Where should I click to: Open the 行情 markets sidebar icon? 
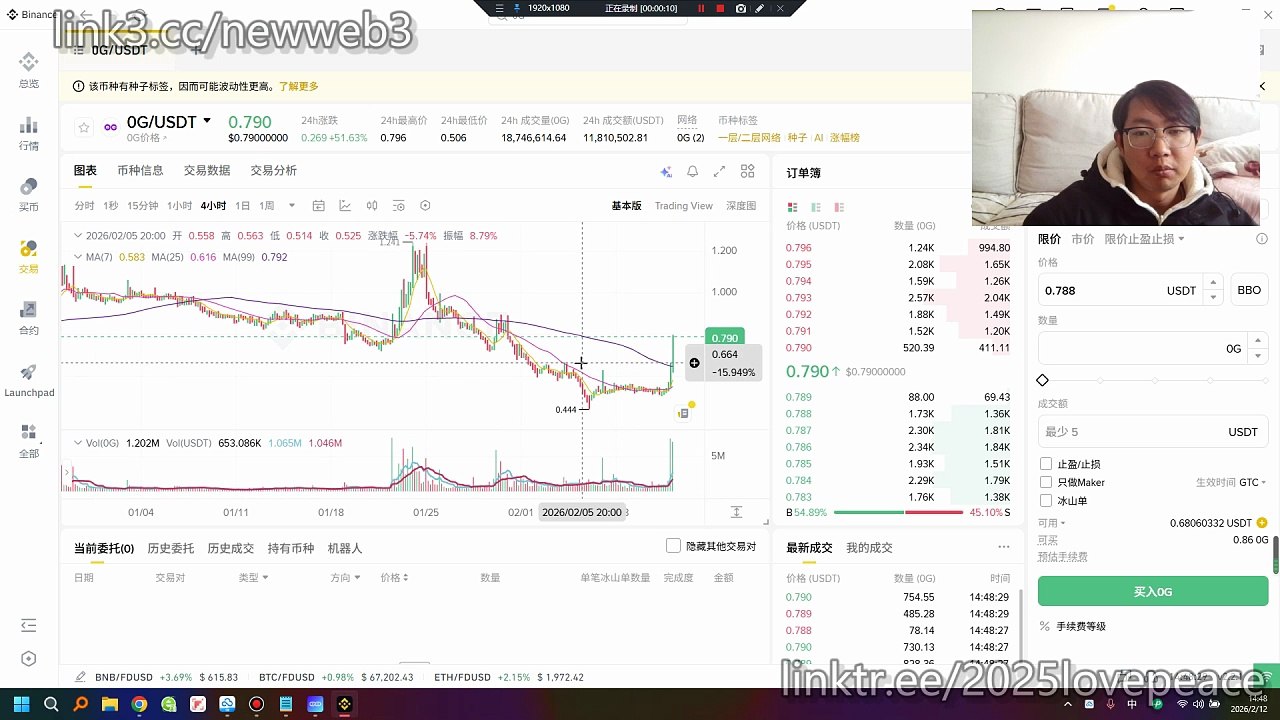[29, 125]
